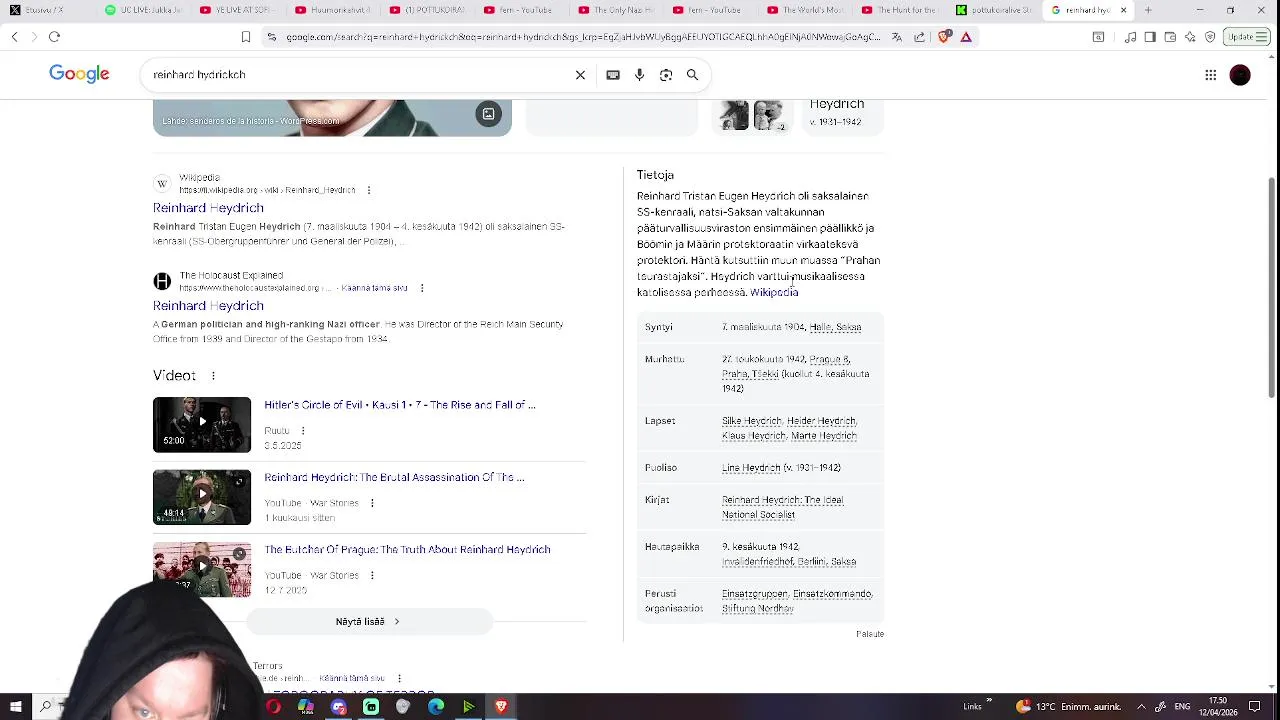Open options for The Holocaust Explained result

421,288
